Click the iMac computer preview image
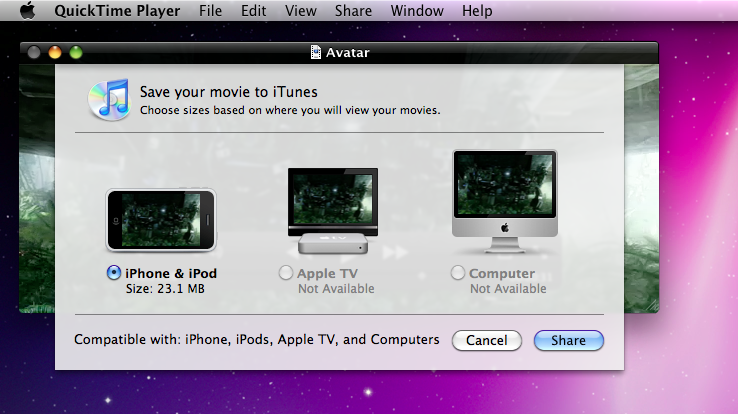The width and height of the screenshot is (738, 414). 505,201
